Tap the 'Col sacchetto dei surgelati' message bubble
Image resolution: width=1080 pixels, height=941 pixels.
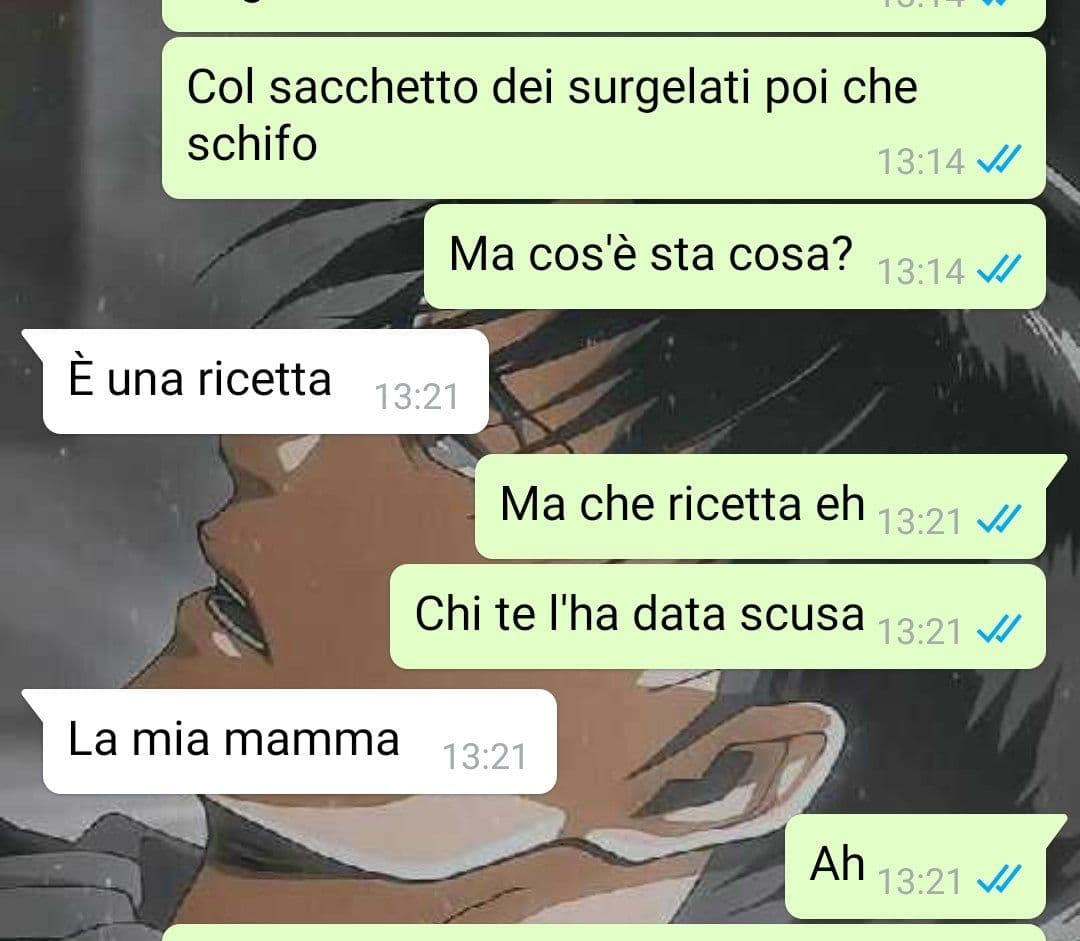[x=603, y=118]
